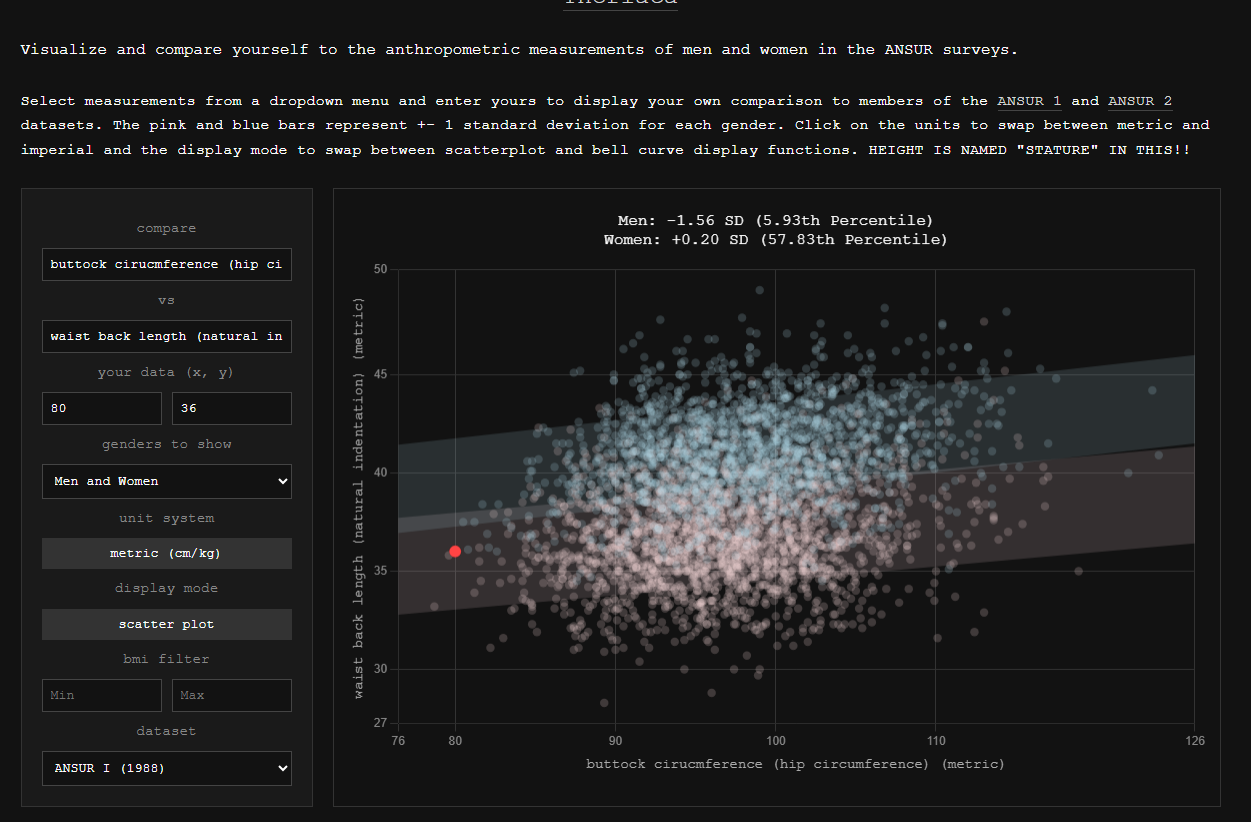Click the 'your data (x, y)' label

click(167, 372)
